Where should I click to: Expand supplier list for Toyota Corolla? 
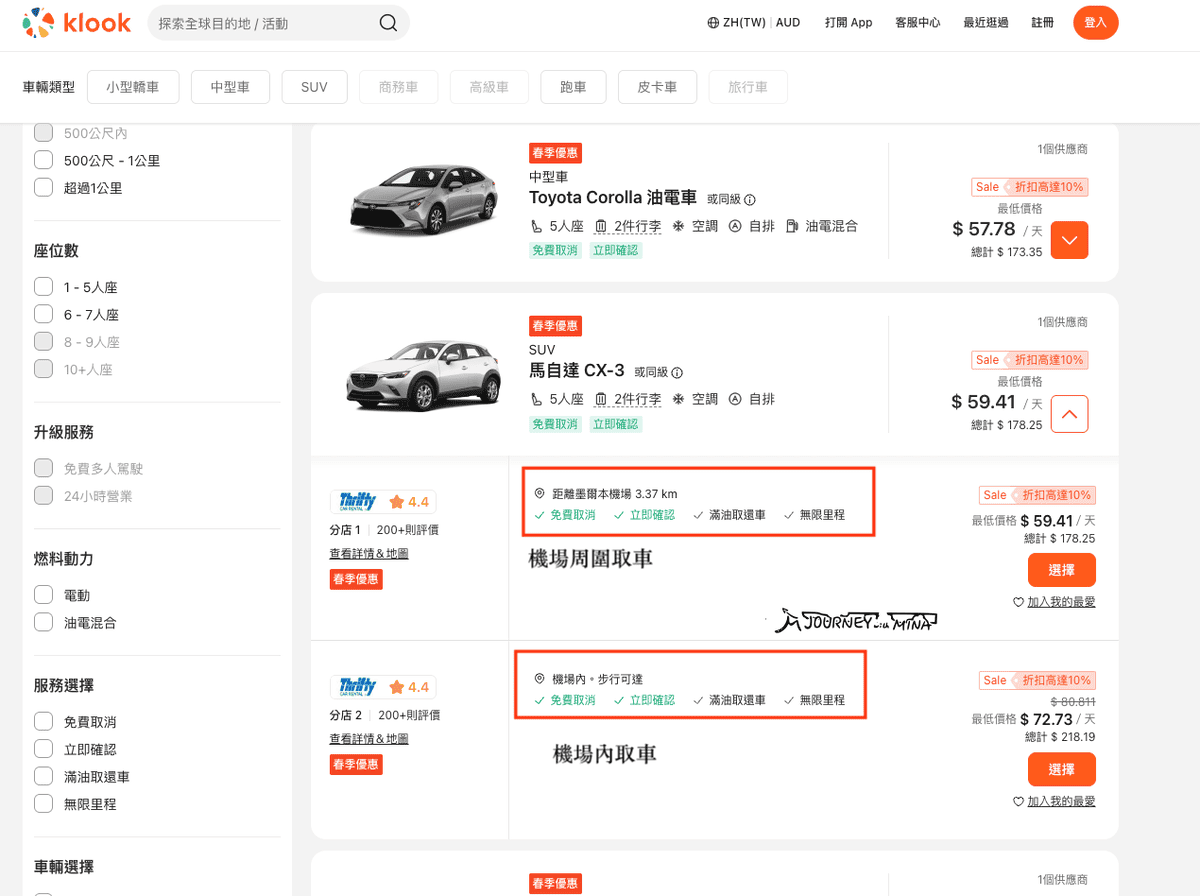point(1070,240)
